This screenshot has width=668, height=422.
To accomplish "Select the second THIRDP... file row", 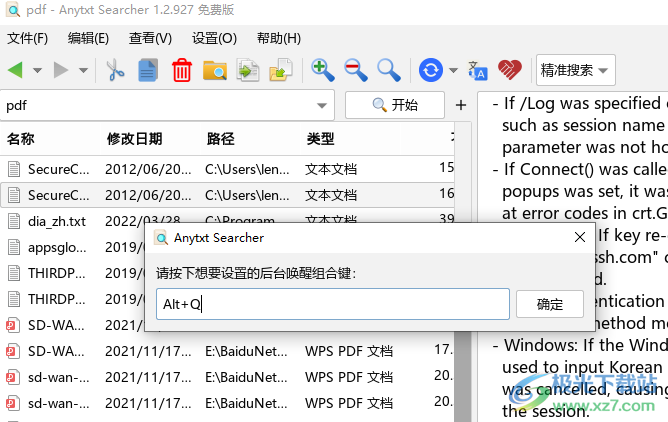I will pos(72,299).
